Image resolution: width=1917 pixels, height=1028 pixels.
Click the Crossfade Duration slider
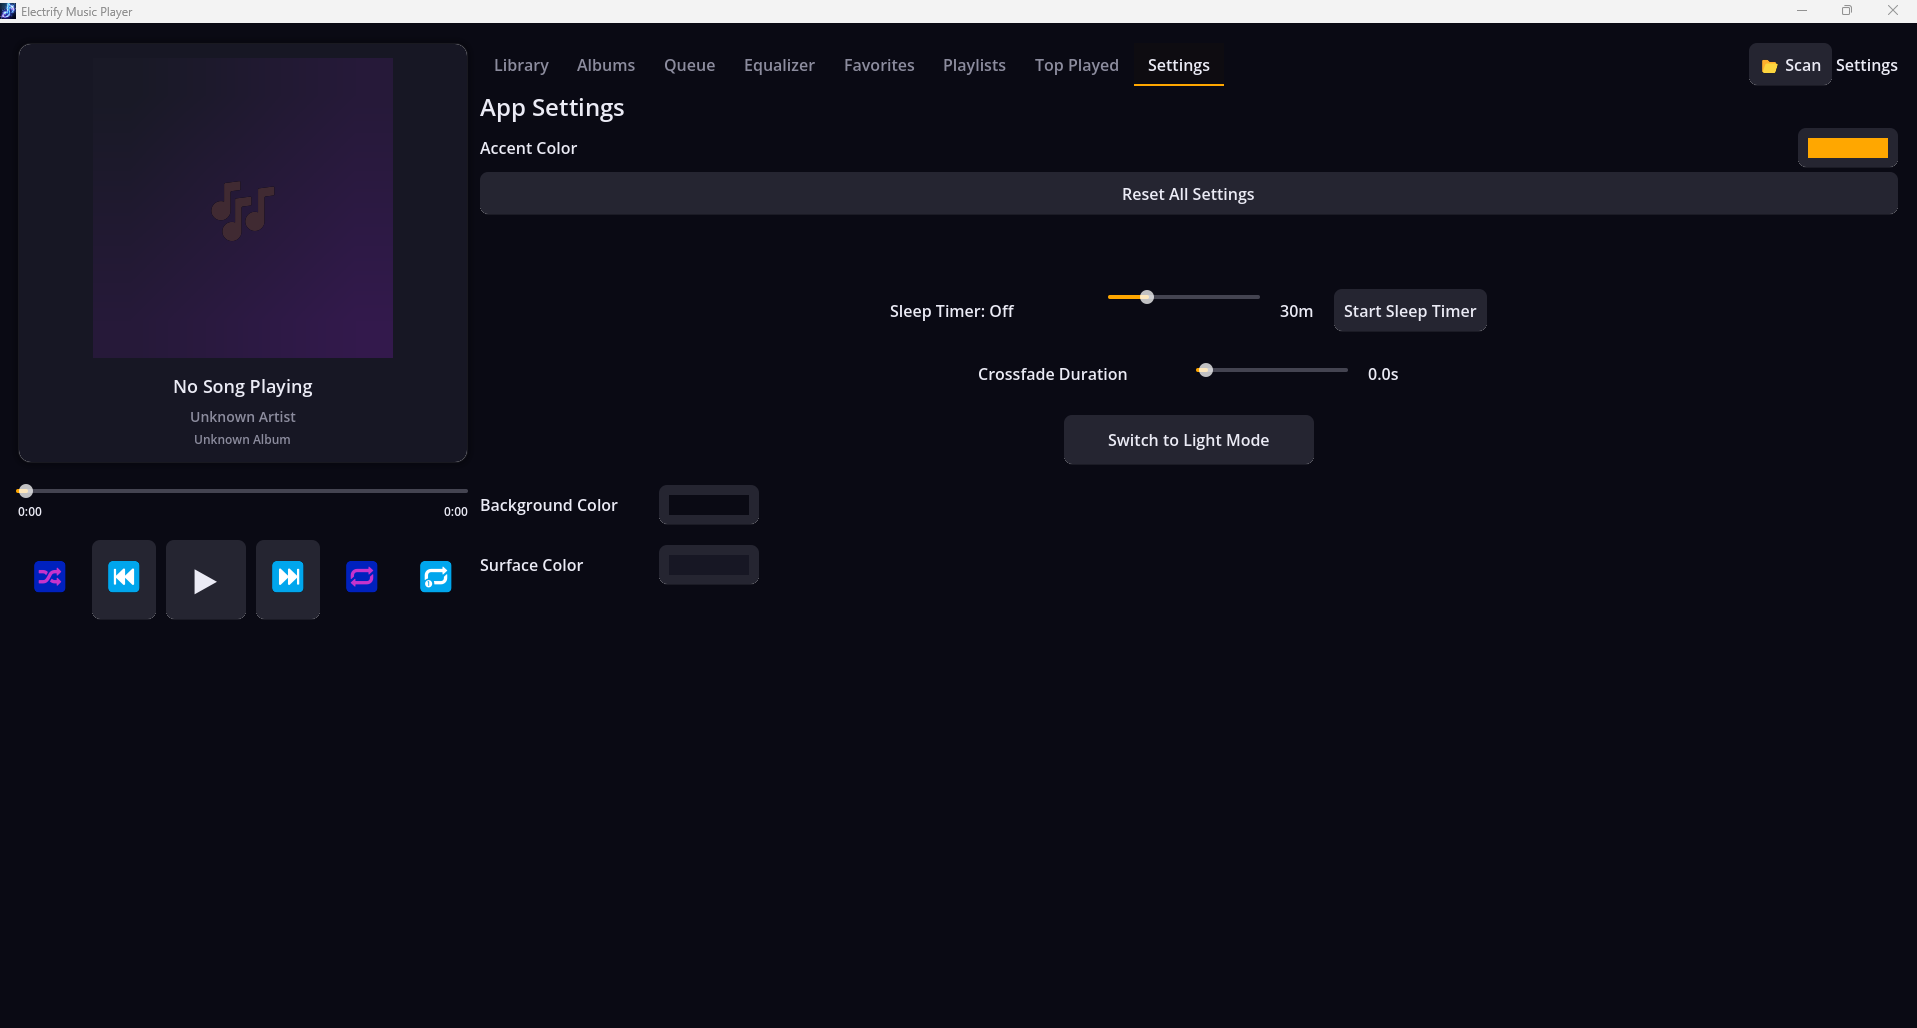(x=1272, y=370)
